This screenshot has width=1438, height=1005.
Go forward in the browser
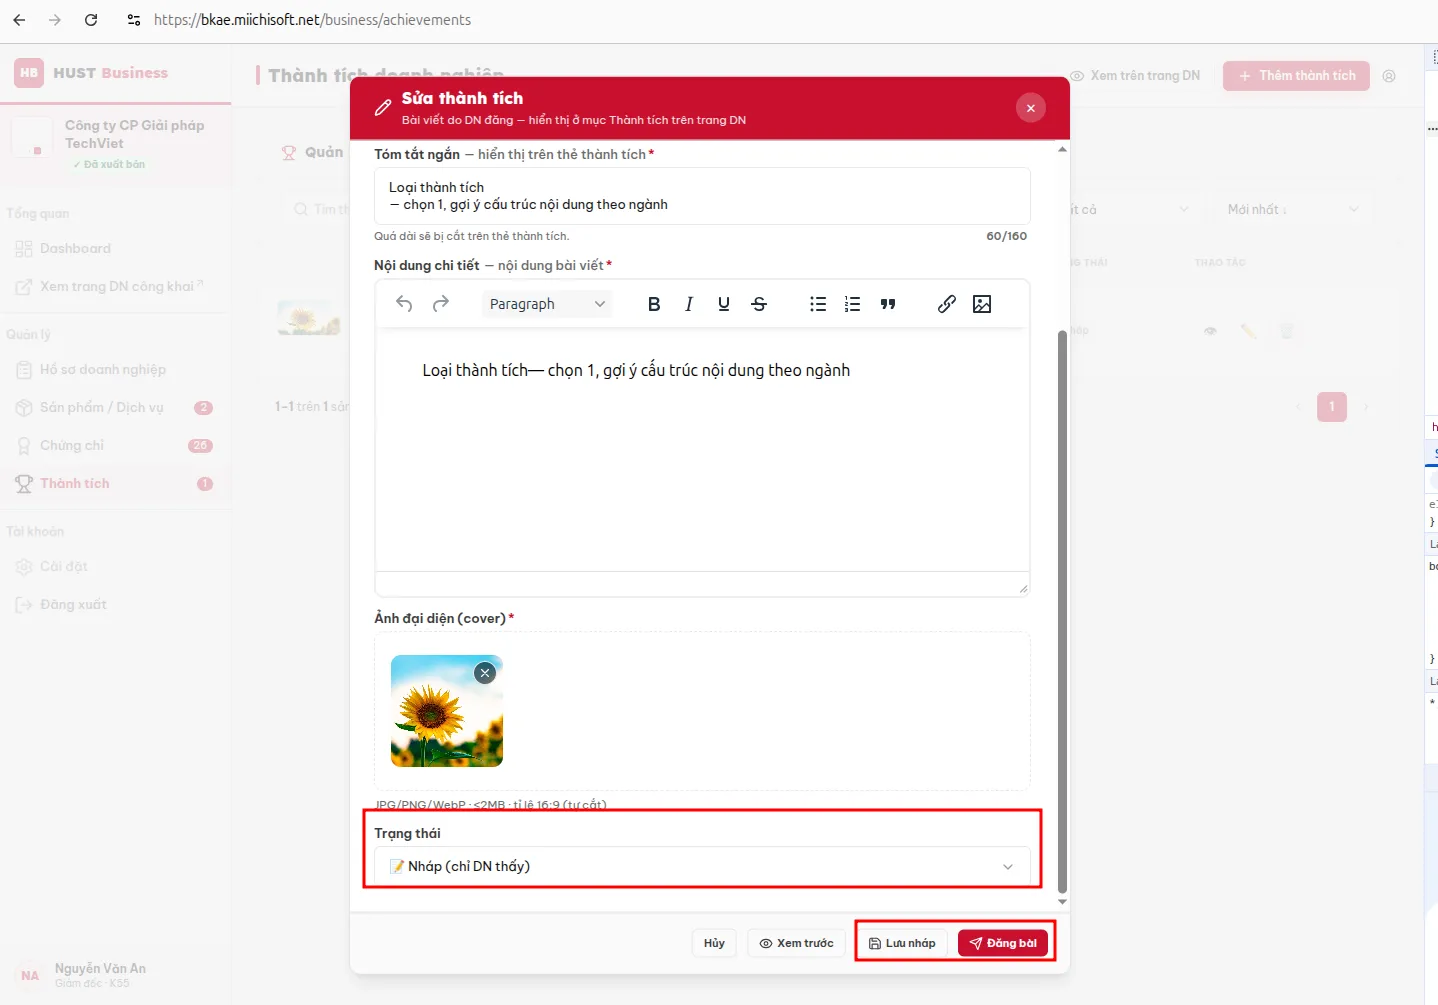pos(55,20)
